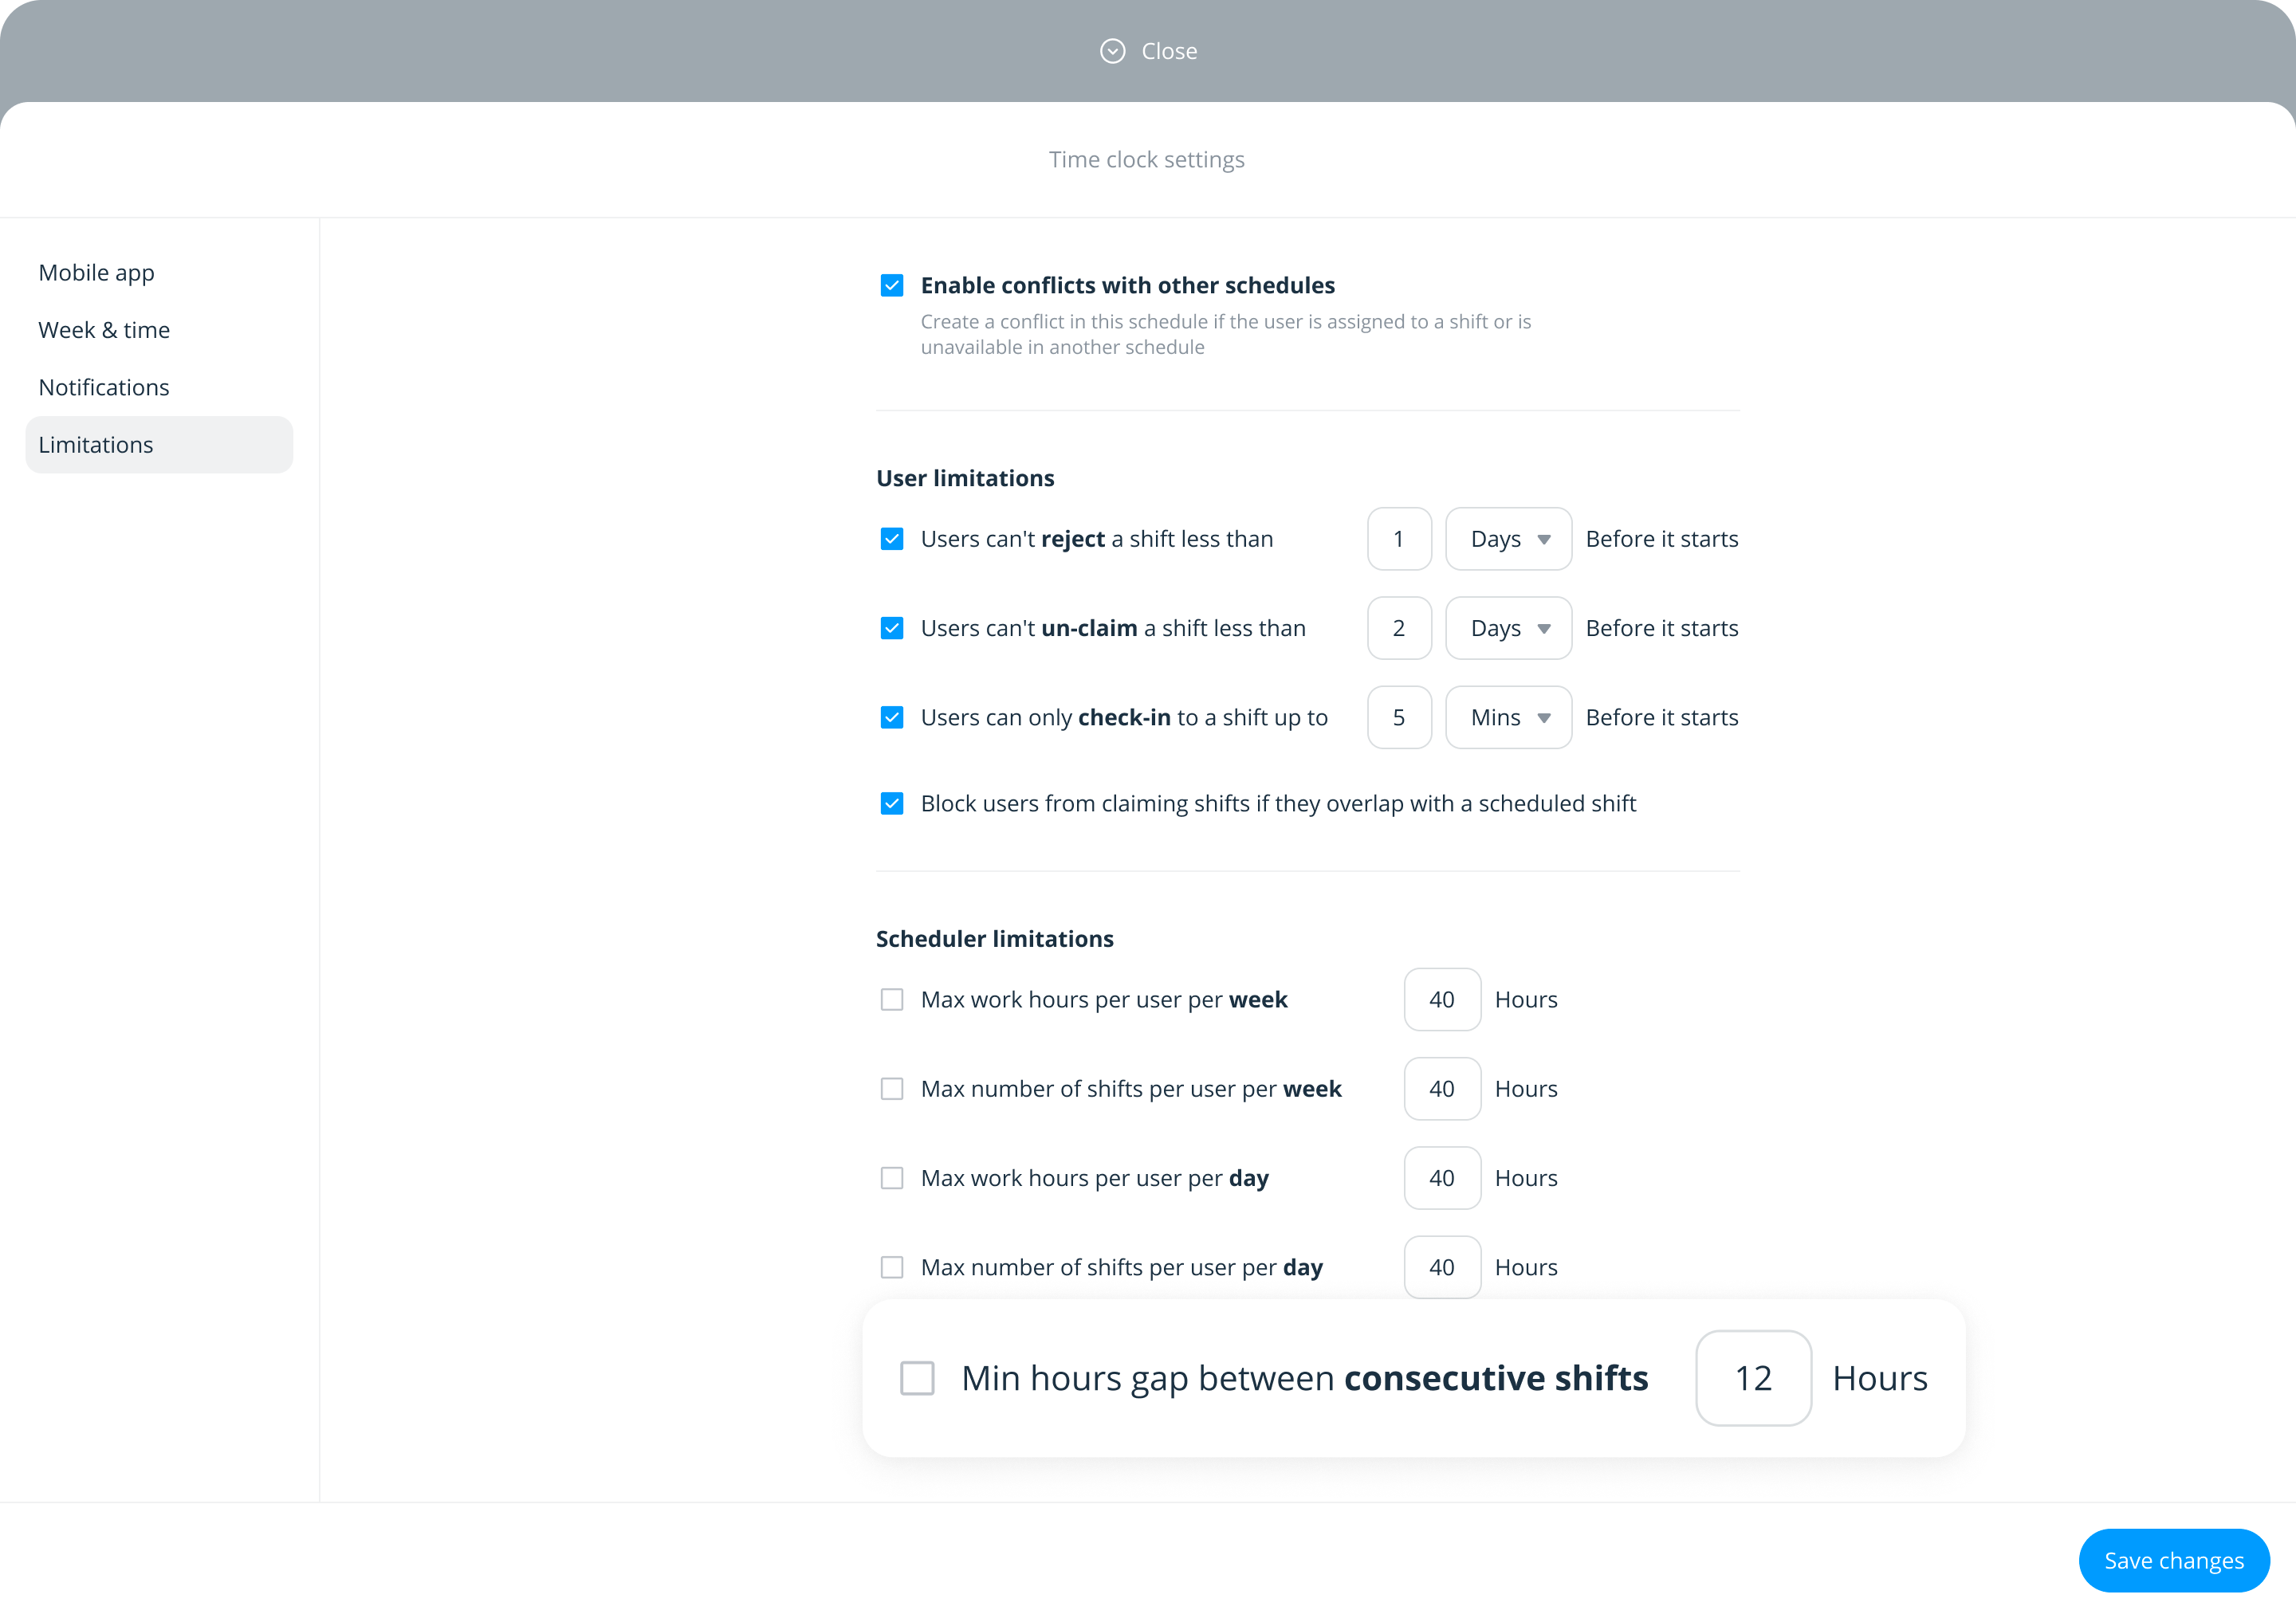Viewport: 2296px width, 1618px height.
Task: Uncheck the check-in limitation checkbox
Action: (892, 717)
